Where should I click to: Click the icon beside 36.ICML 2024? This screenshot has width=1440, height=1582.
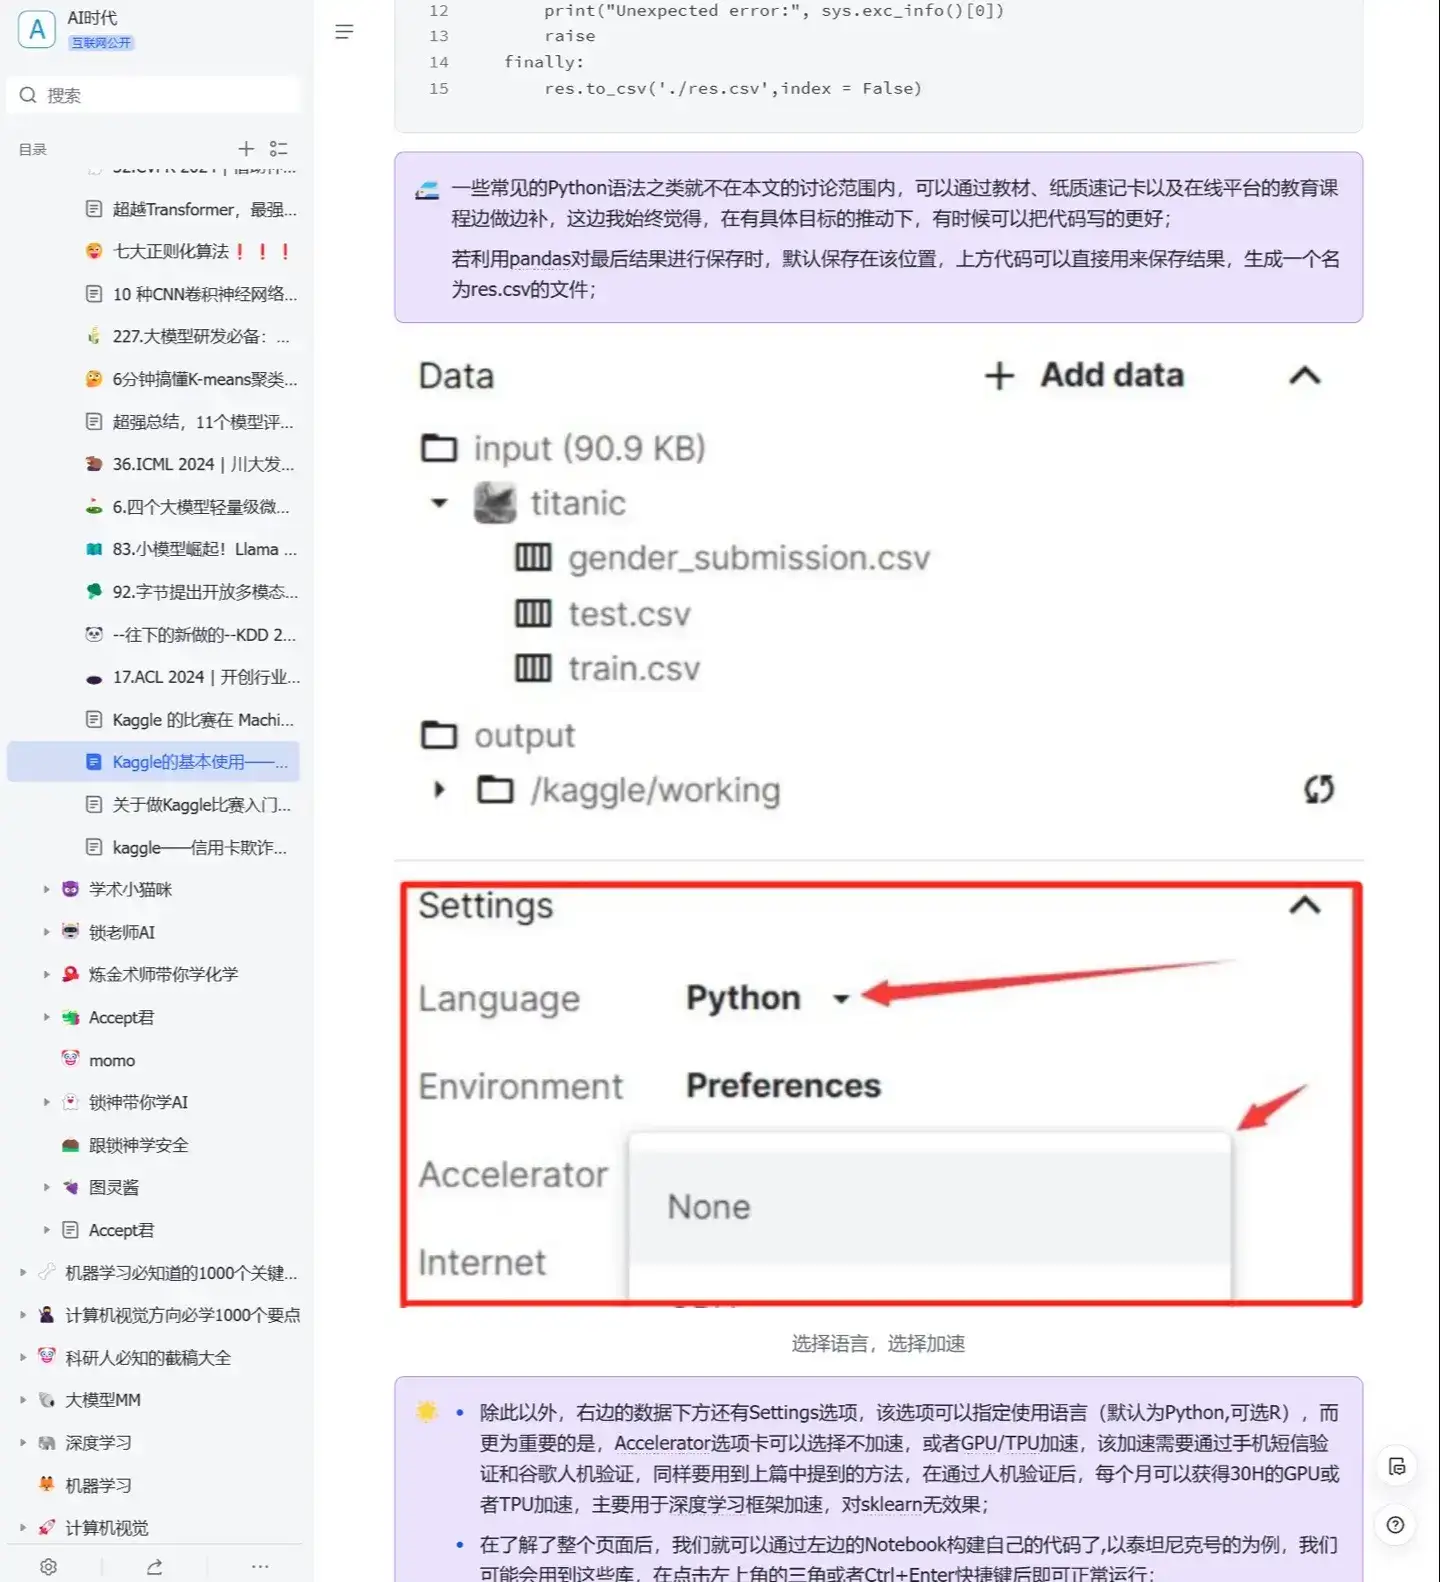(x=94, y=464)
